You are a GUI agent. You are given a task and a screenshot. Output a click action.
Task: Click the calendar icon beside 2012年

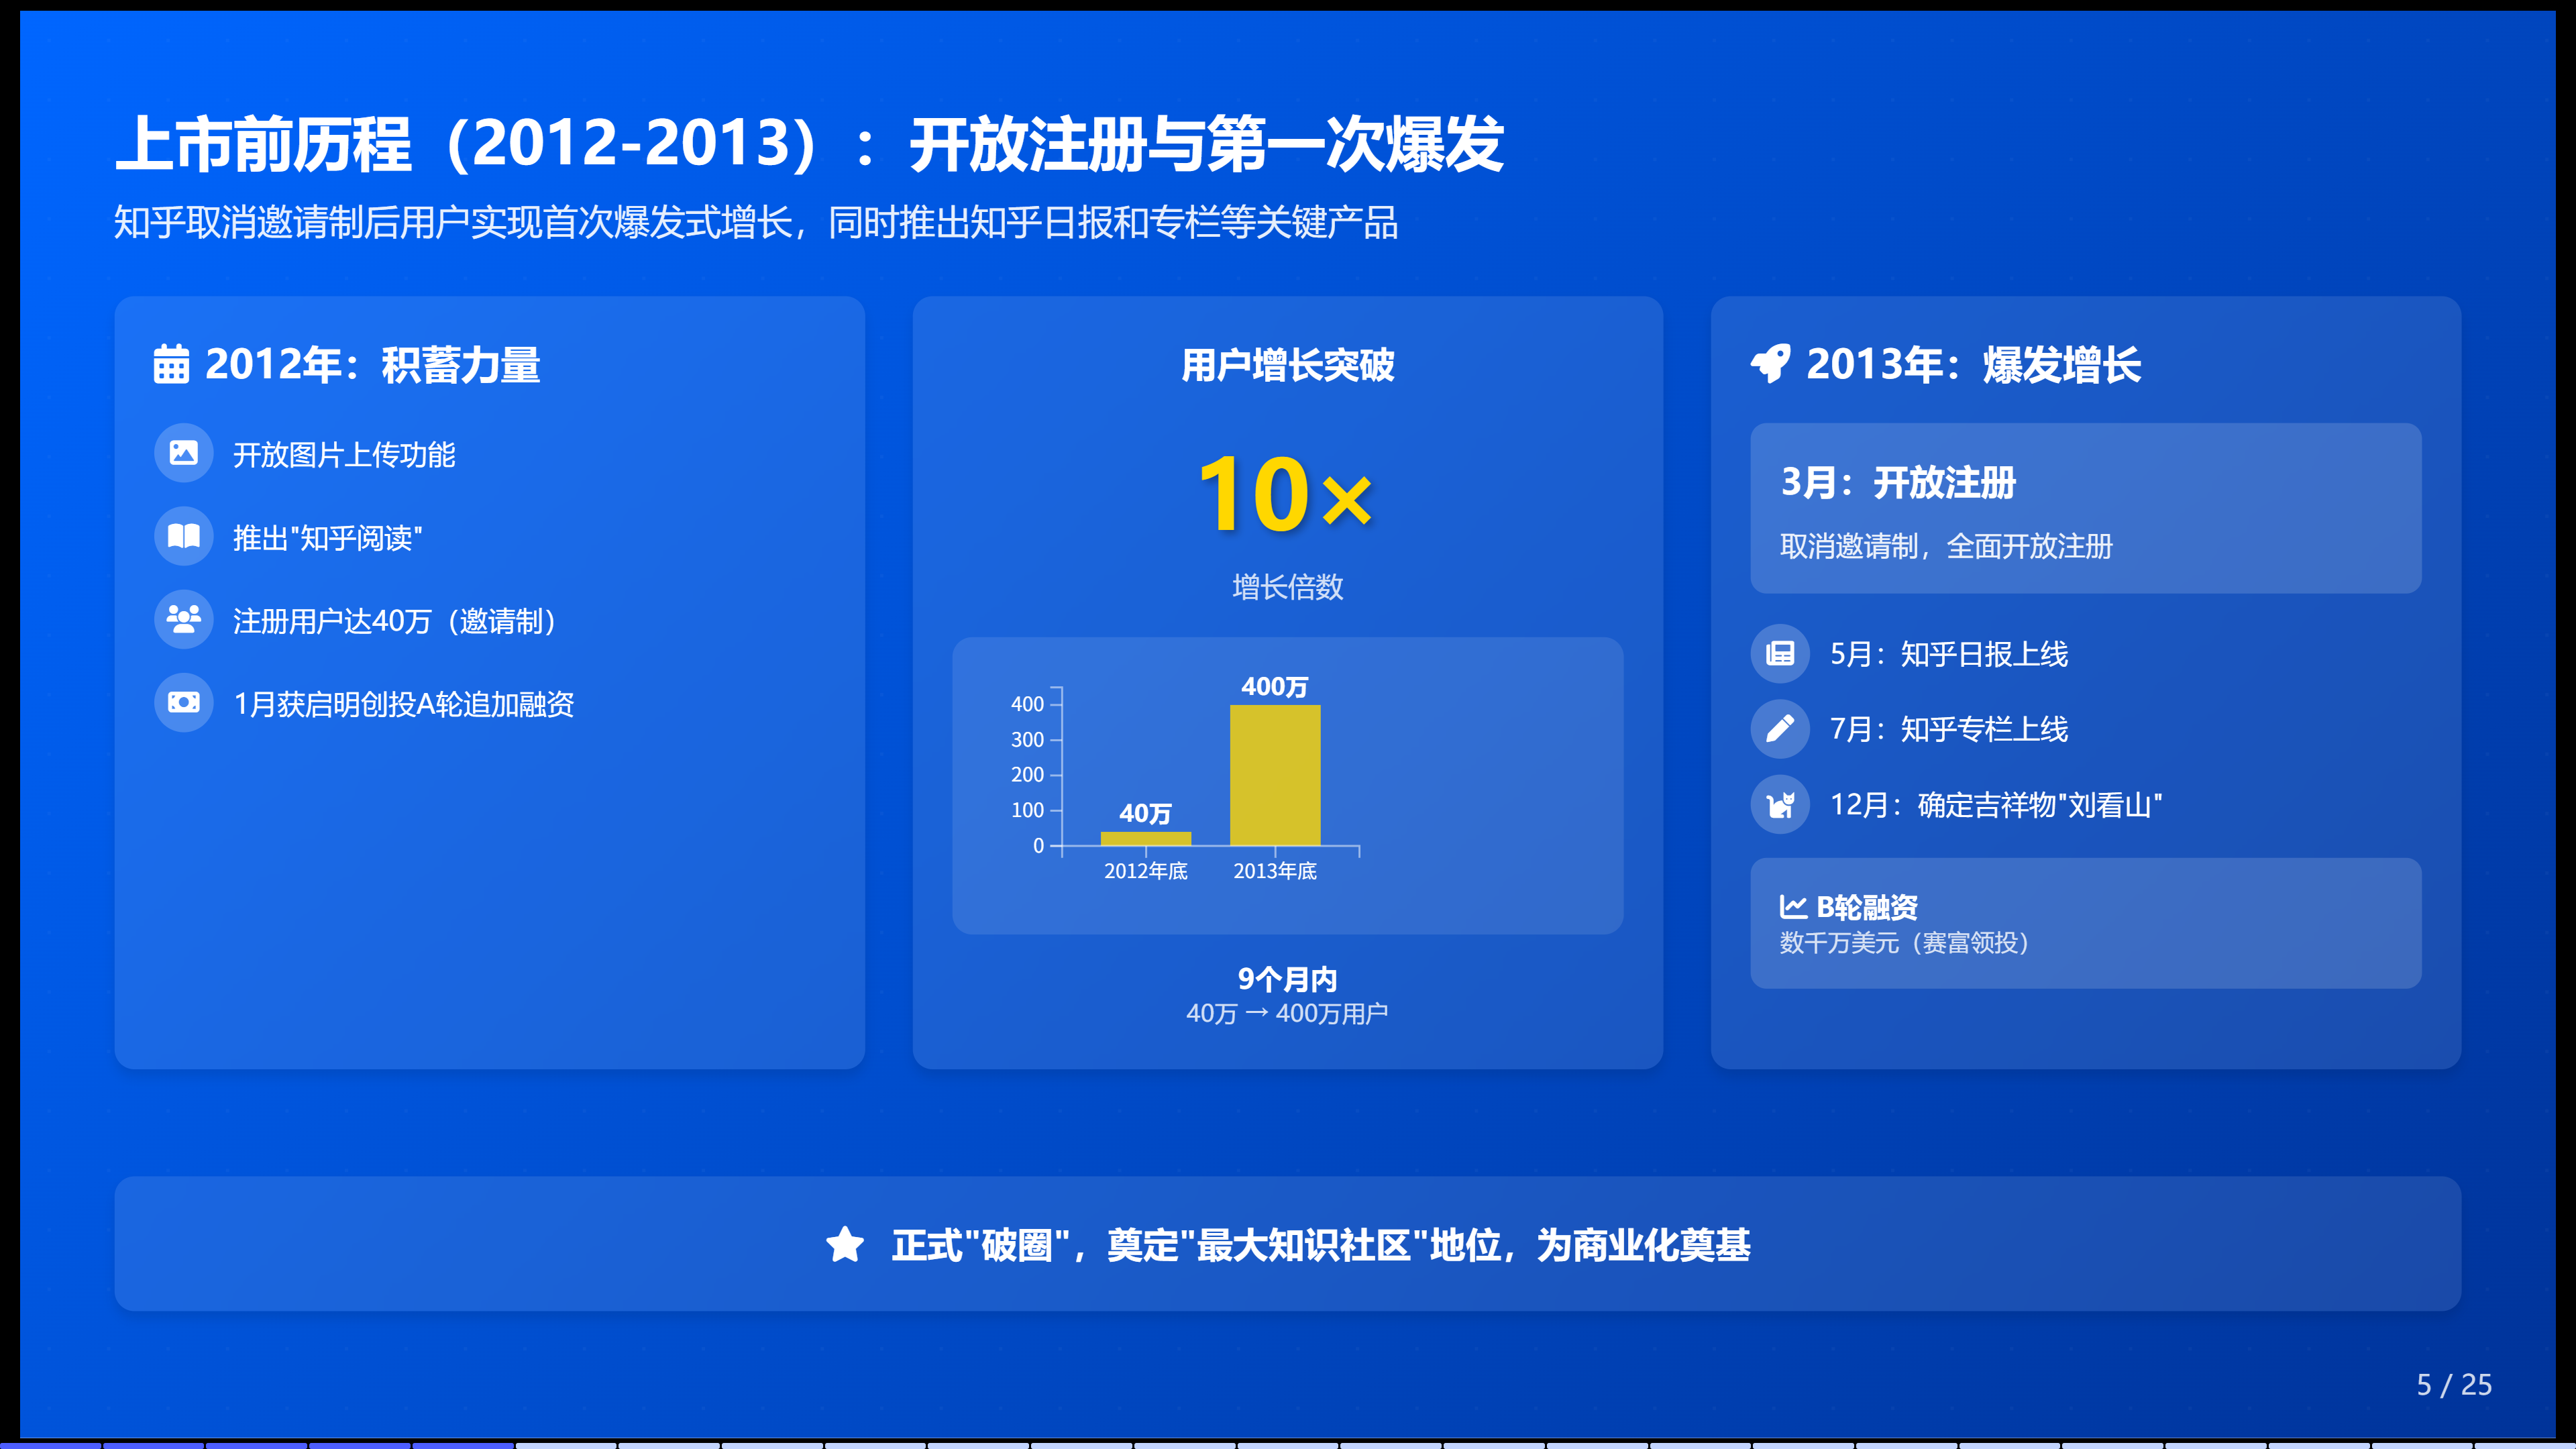tap(171, 365)
